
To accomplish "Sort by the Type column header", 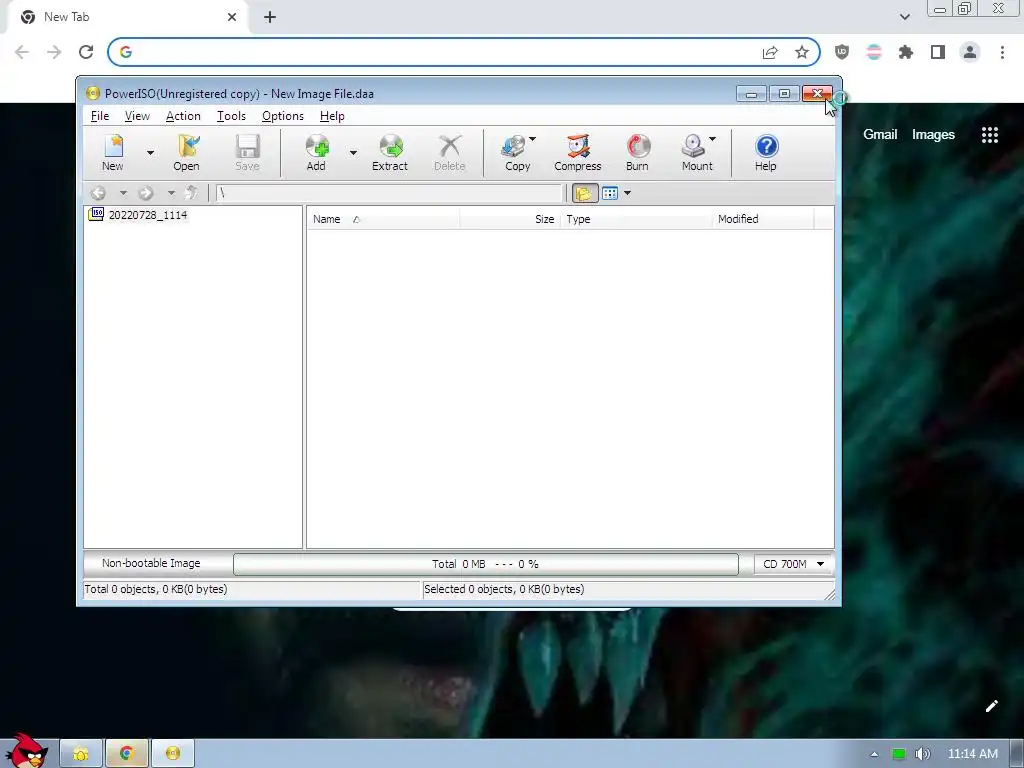I will point(636,219).
